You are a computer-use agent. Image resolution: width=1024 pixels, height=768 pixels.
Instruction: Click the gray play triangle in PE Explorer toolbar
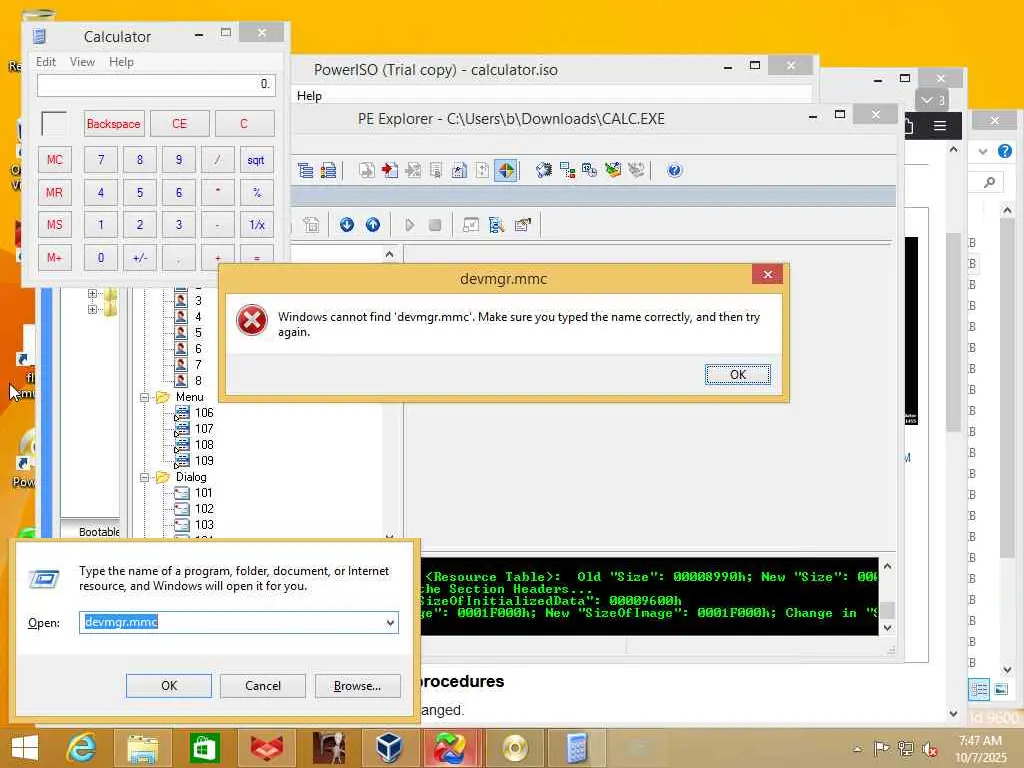coord(409,225)
